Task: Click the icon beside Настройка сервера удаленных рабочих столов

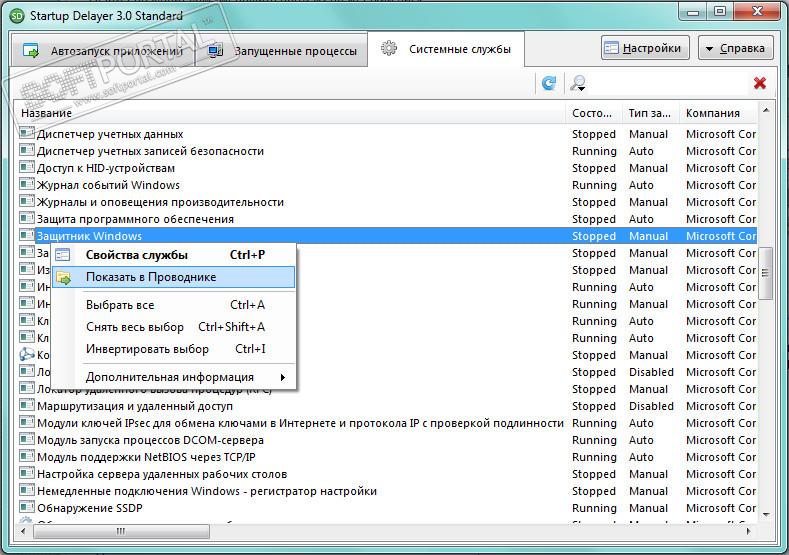Action: [x=27, y=473]
